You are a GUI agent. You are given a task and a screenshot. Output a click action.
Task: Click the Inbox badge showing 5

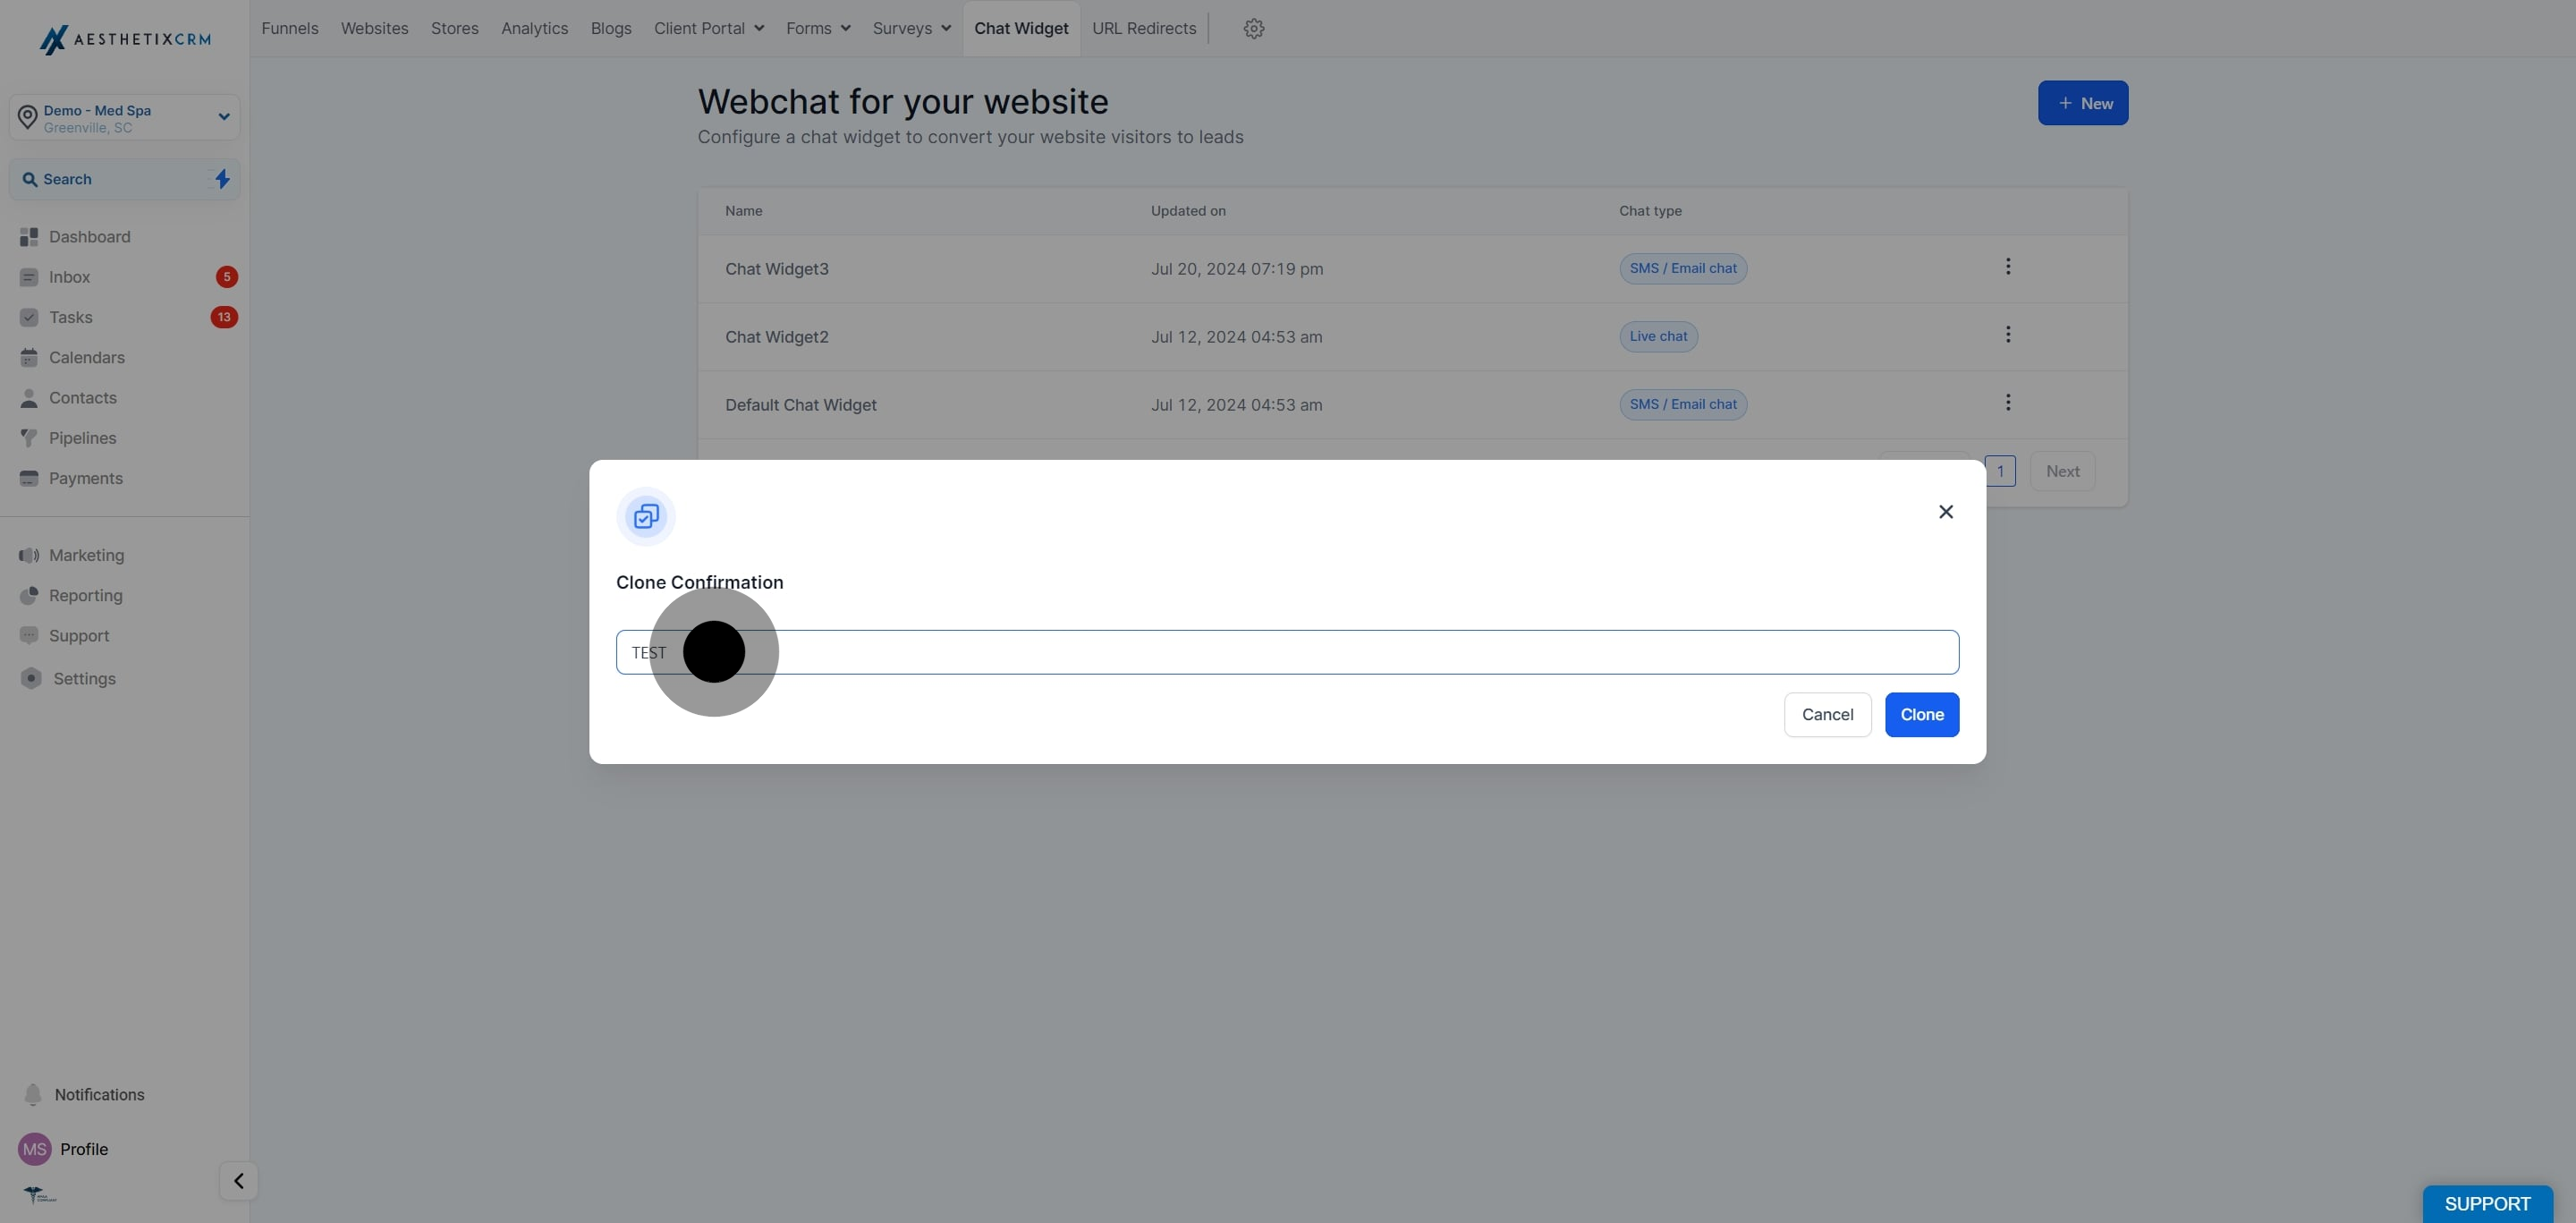(x=227, y=277)
